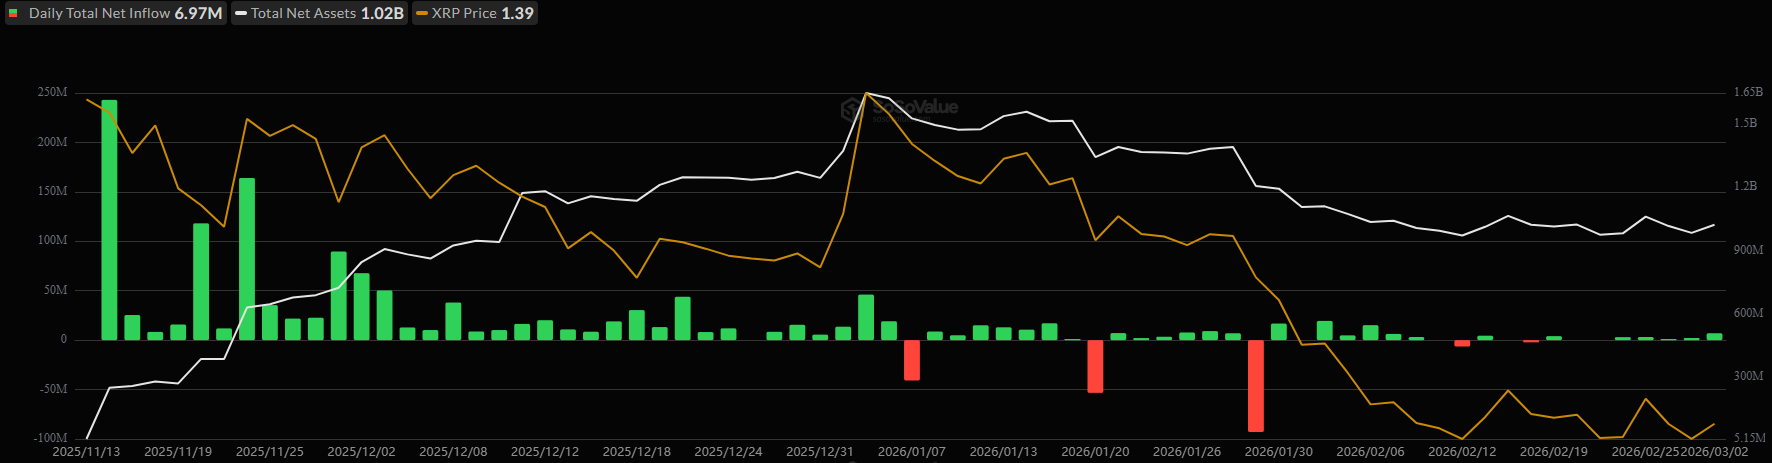The image size is (1772, 463).
Task: Select the red outflow bar at 2026/01/07
Action: pos(912,360)
